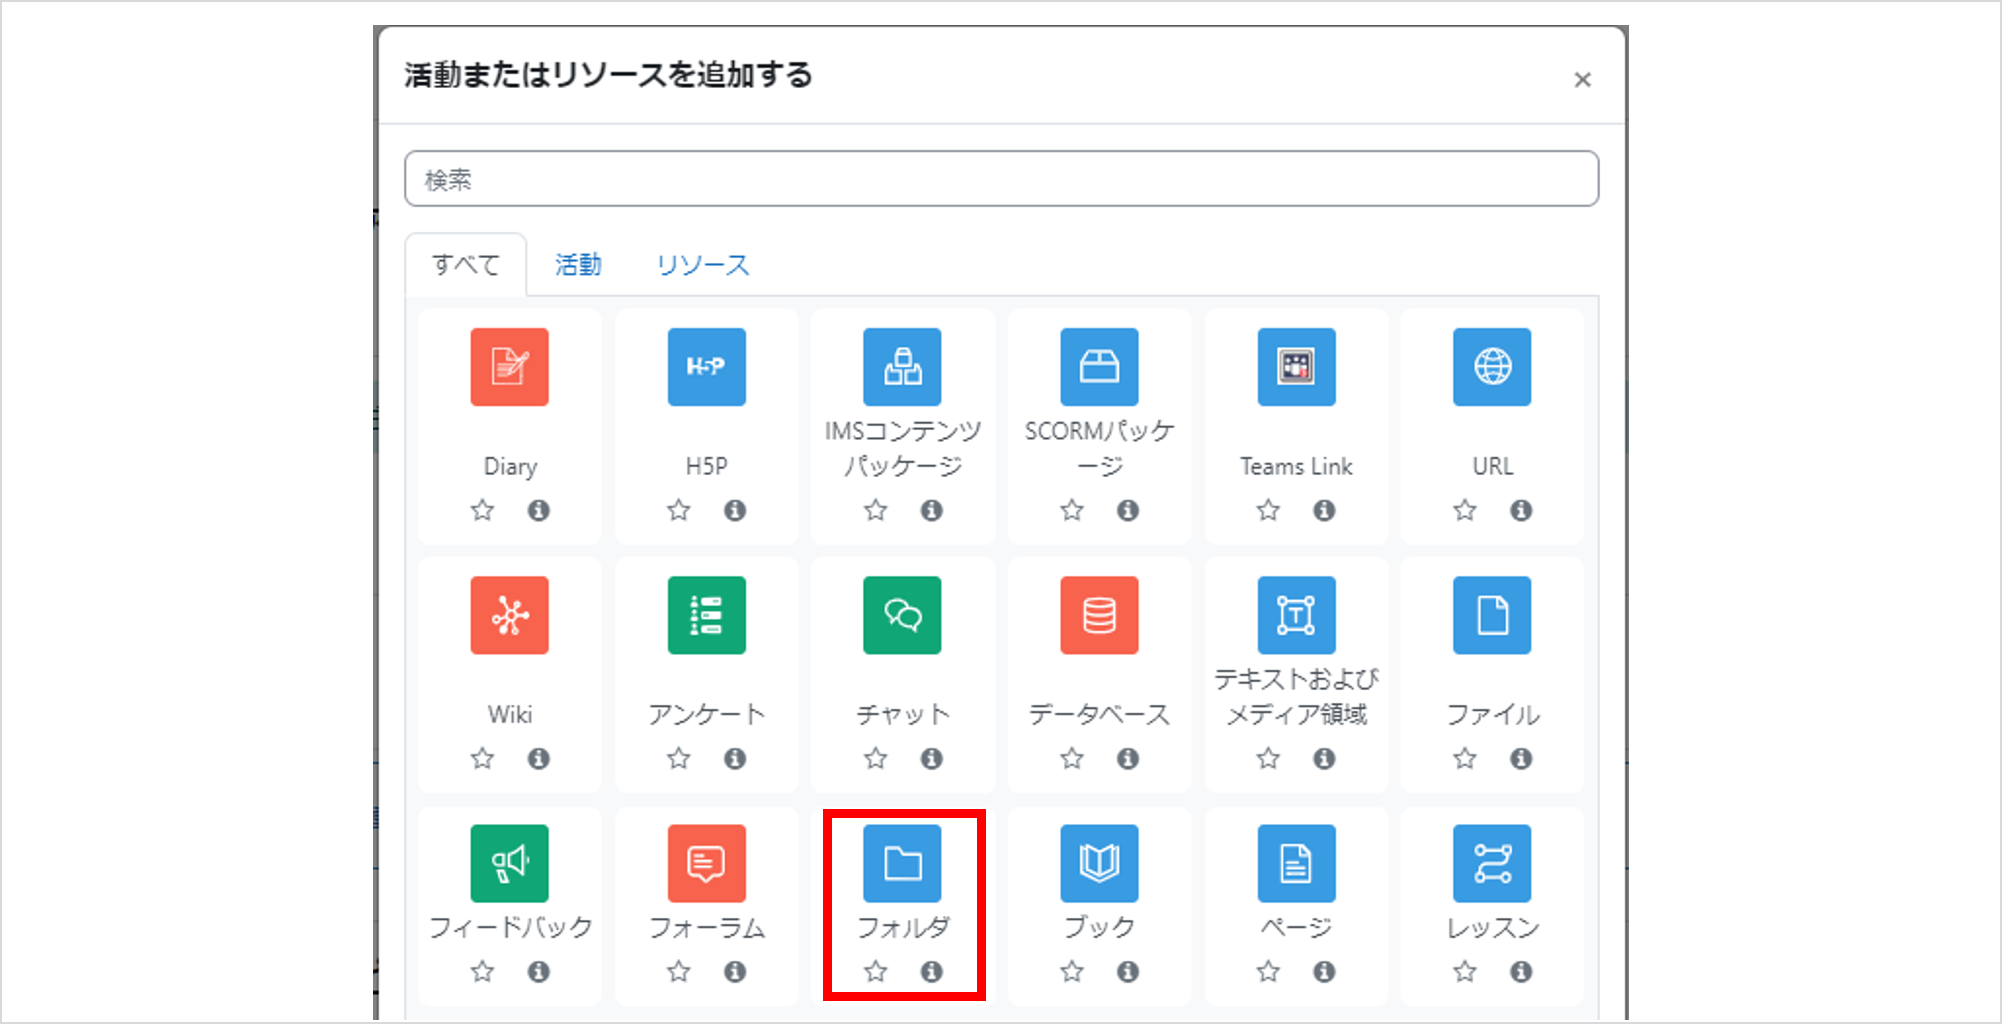Star URL as a favourite
The image size is (2002, 1024).
click(x=1465, y=510)
